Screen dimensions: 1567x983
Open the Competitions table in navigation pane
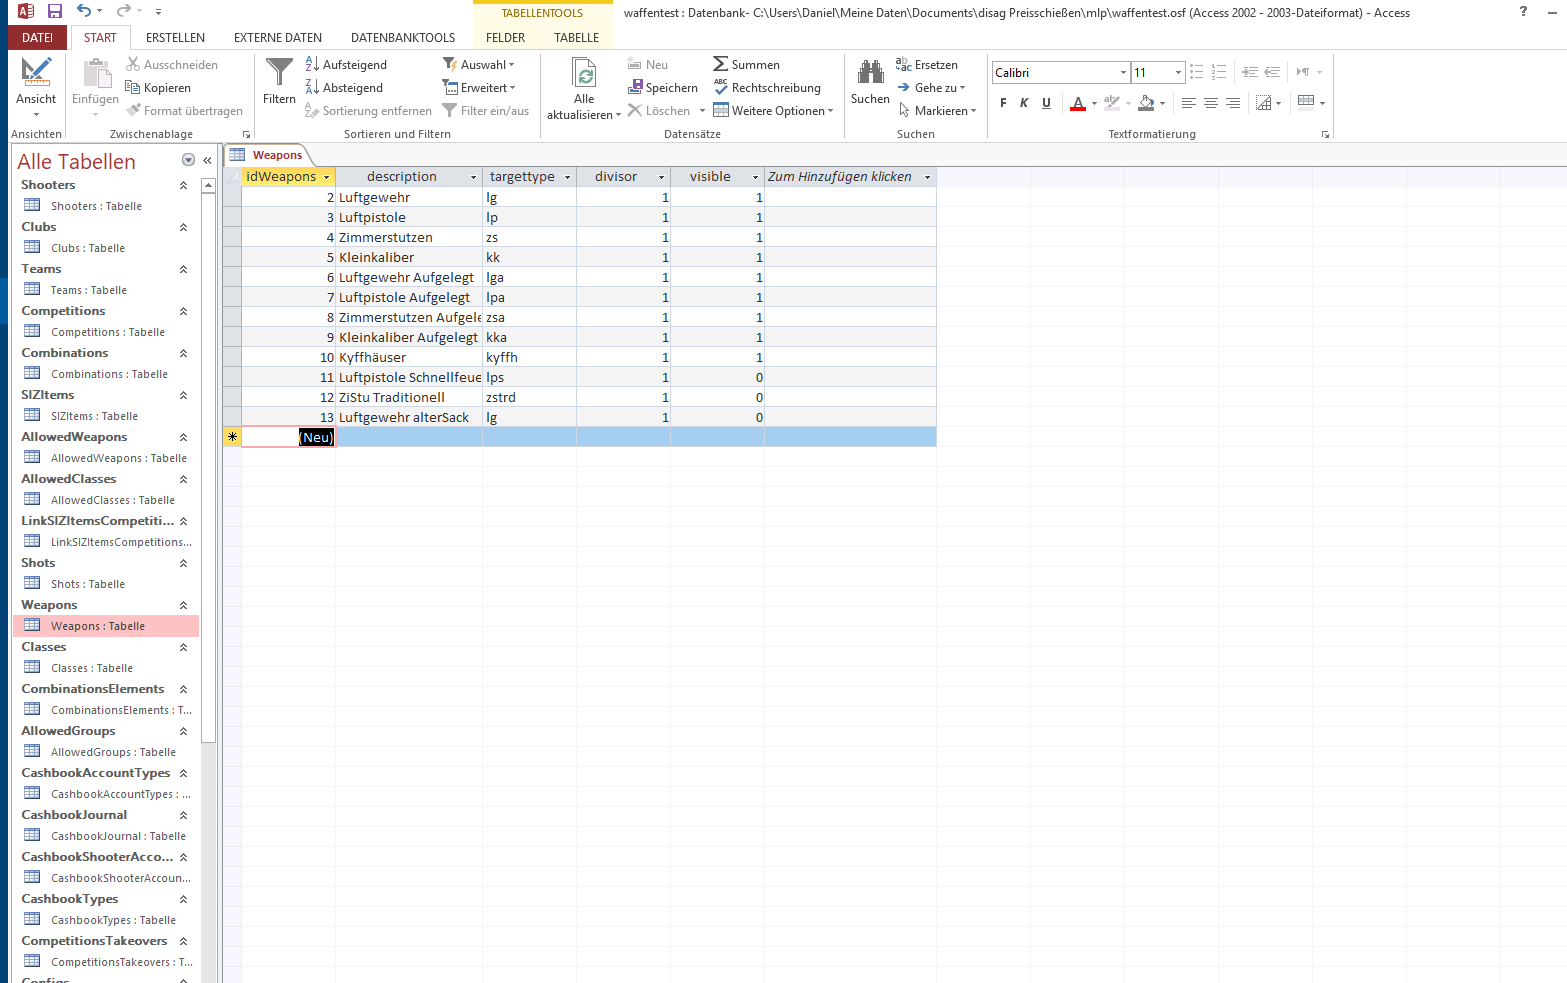pyautogui.click(x=107, y=332)
